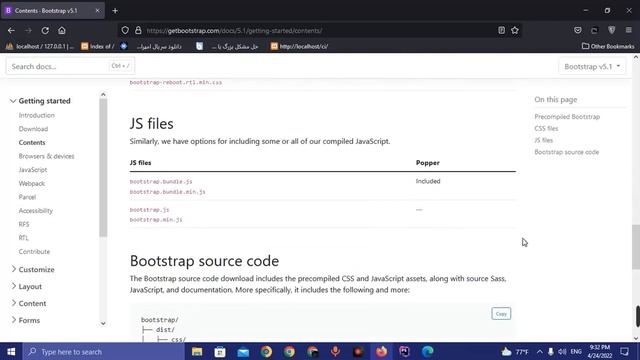Click the Type here to search box
Image resolution: width=640 pixels, height=360 pixels.
pos(104,351)
